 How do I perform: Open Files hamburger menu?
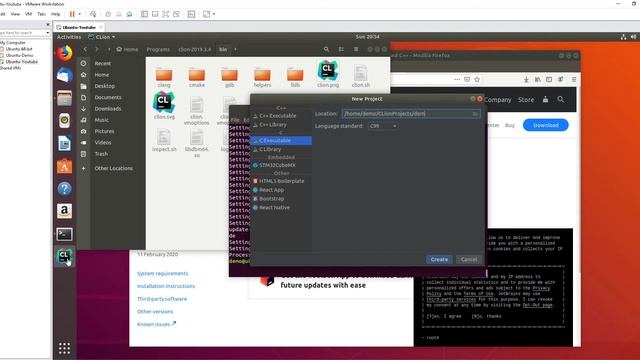tap(356, 49)
